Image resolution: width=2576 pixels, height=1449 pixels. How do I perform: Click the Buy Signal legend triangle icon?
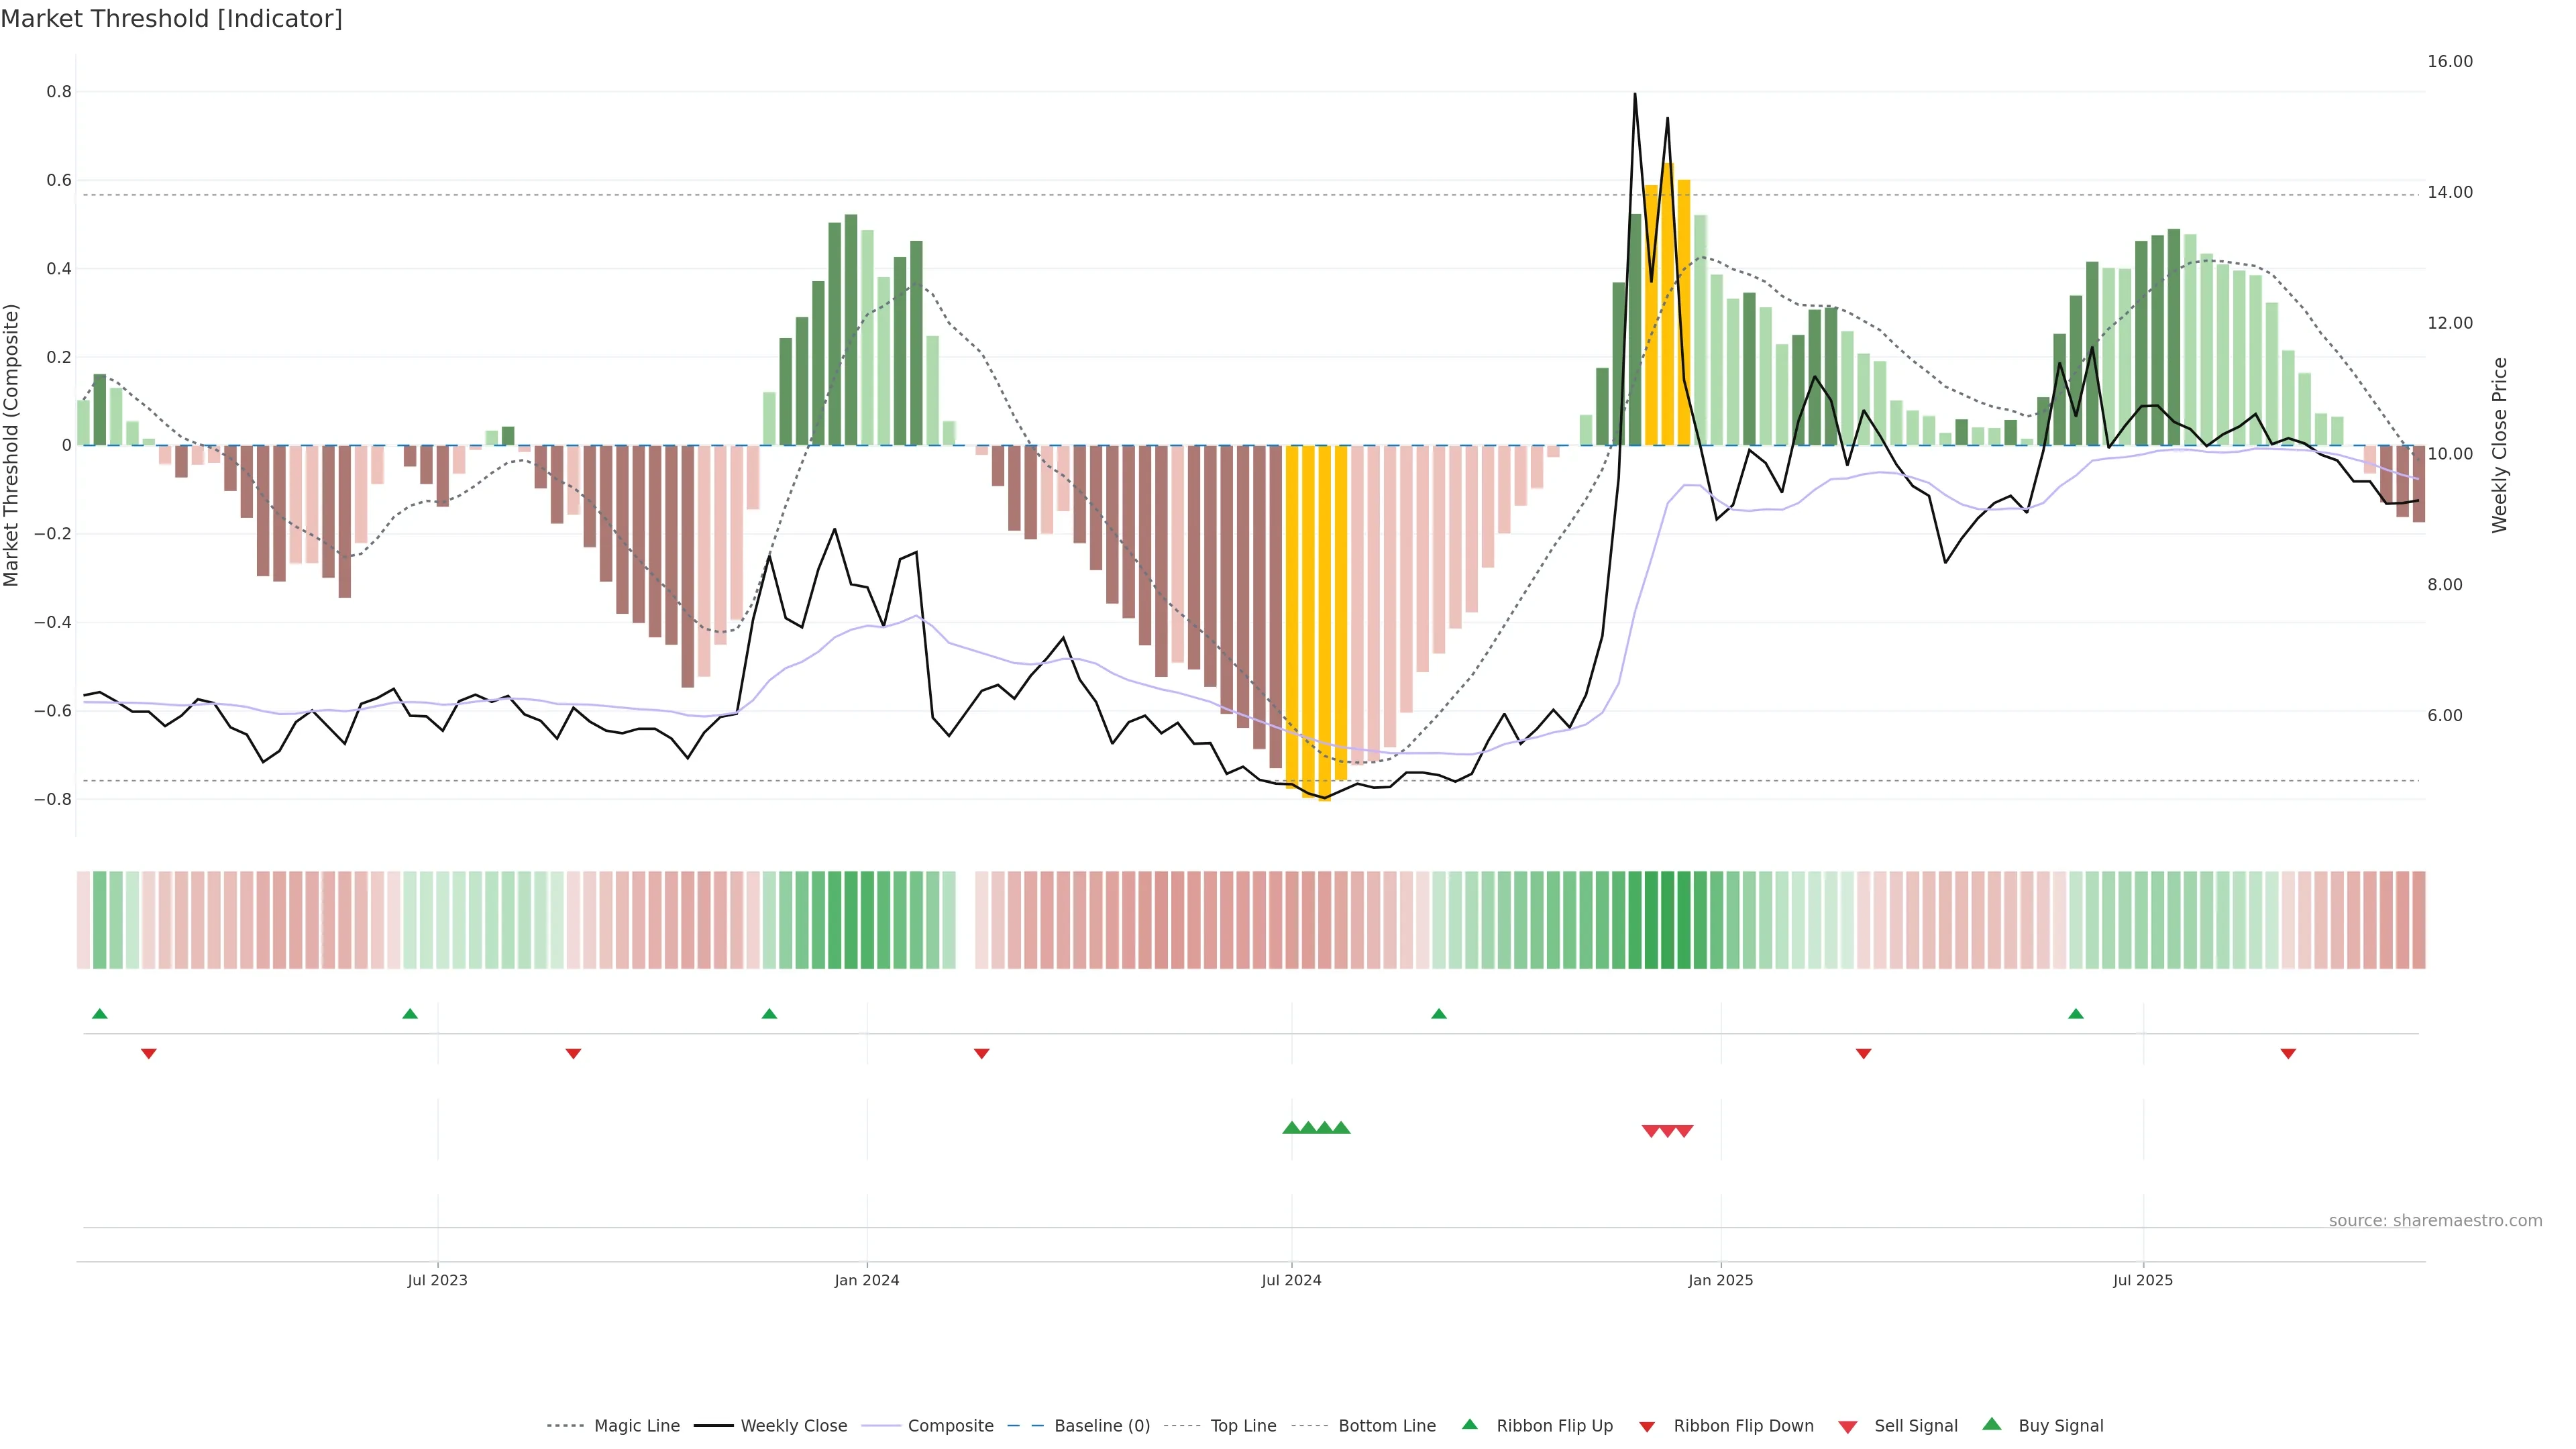point(1991,1424)
